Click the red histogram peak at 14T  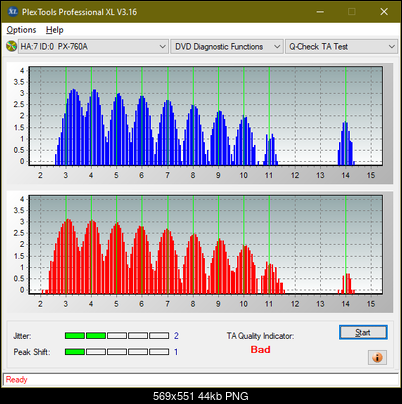coord(346,283)
